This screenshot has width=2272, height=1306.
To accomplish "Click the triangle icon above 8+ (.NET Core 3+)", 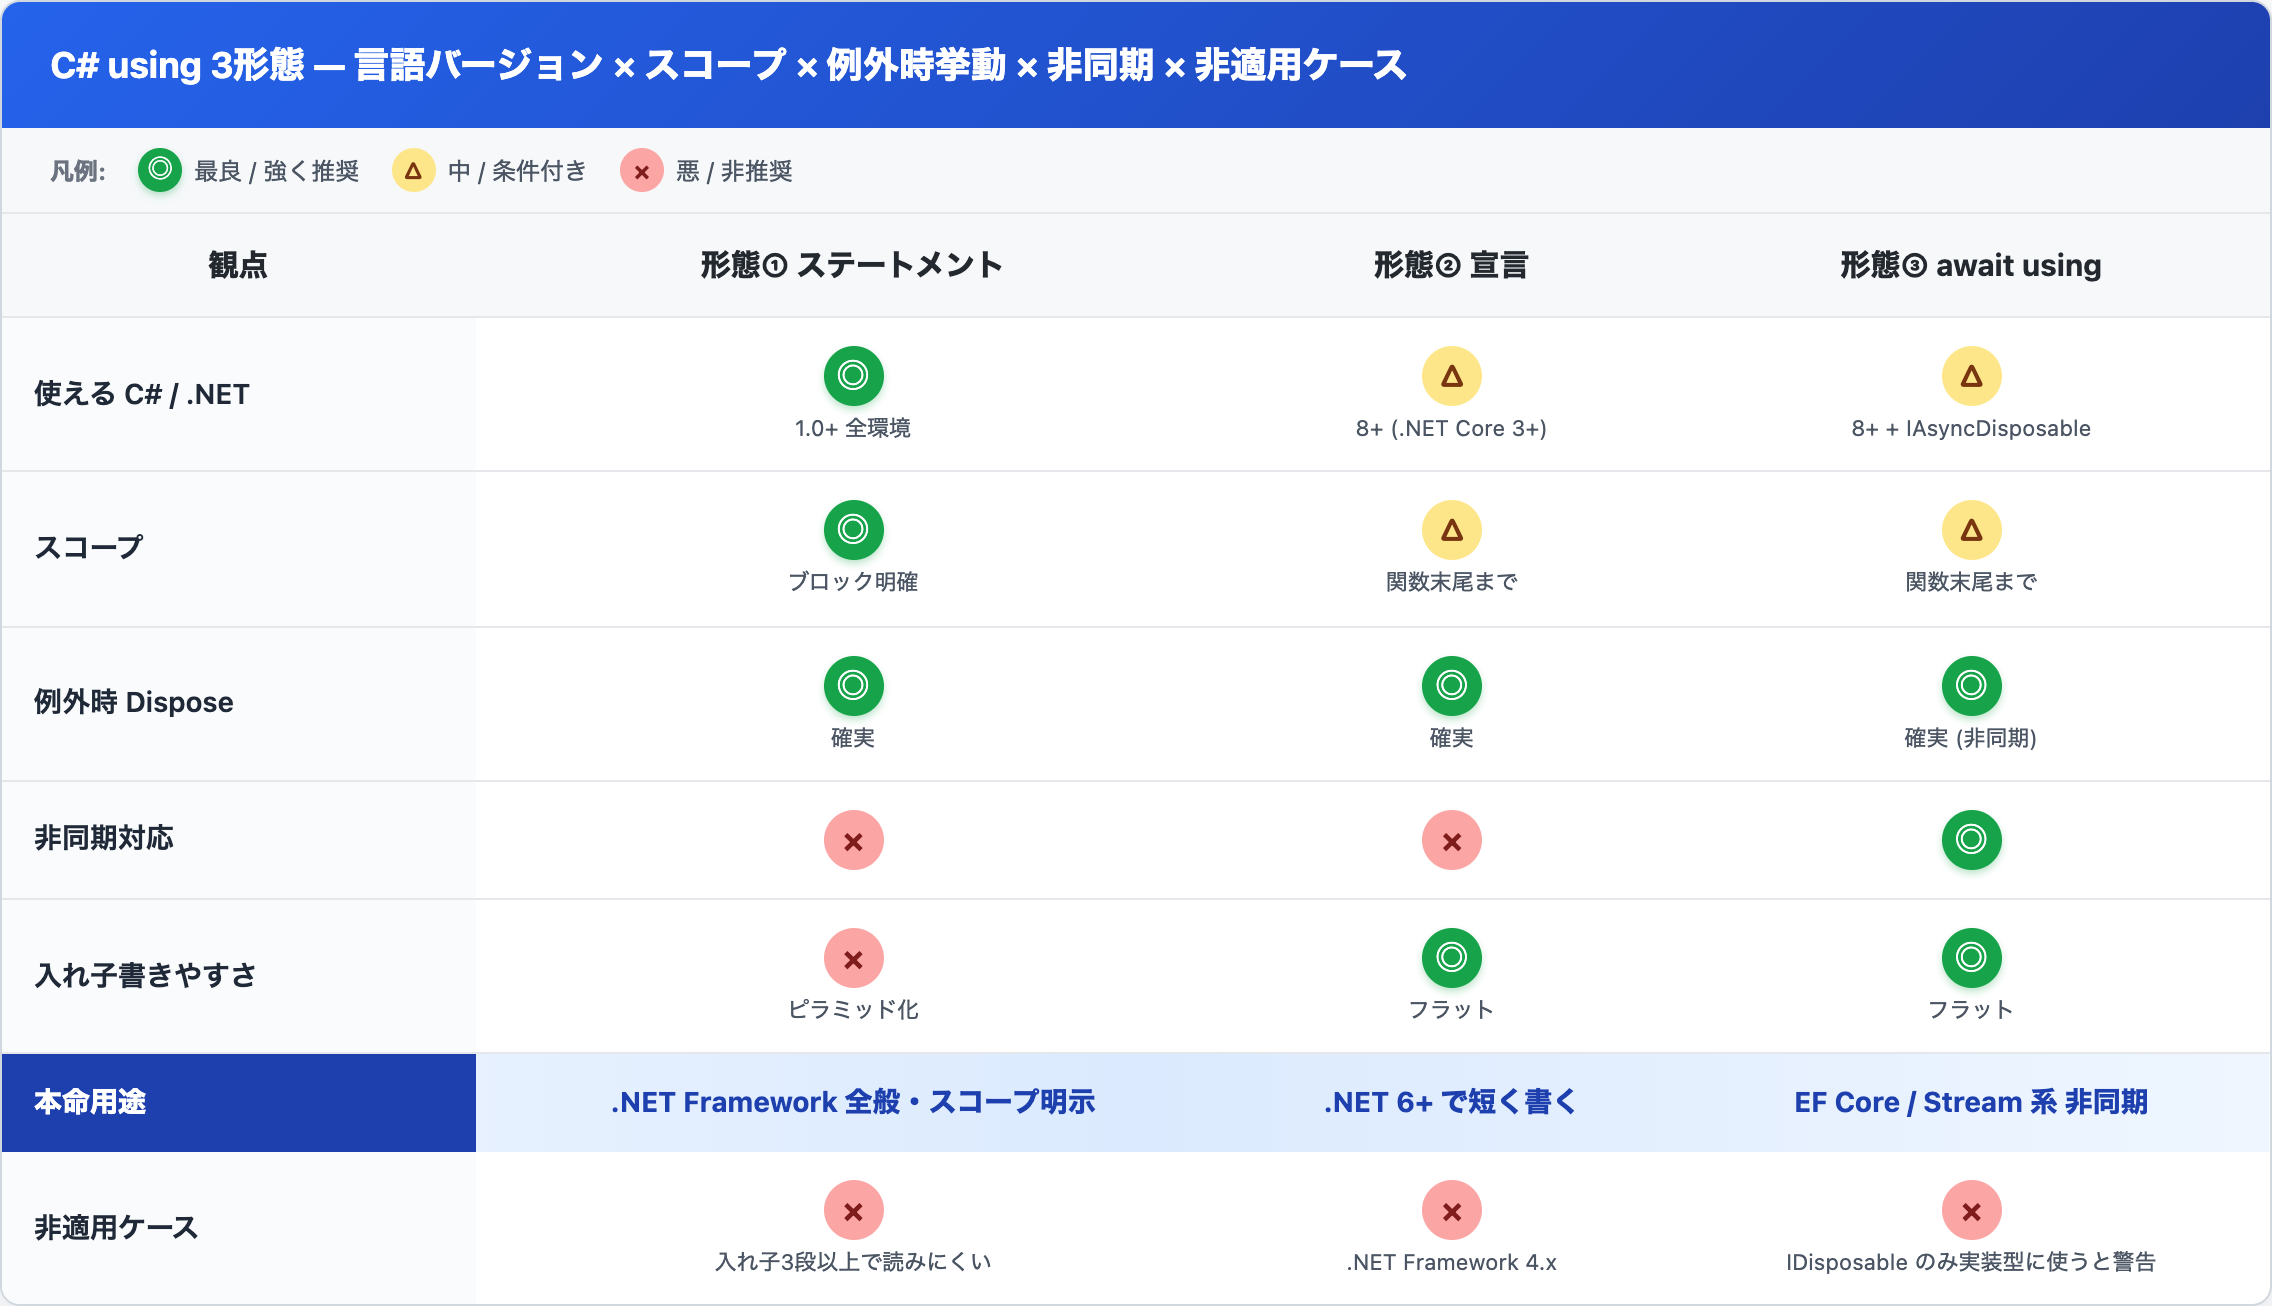I will coord(1451,376).
